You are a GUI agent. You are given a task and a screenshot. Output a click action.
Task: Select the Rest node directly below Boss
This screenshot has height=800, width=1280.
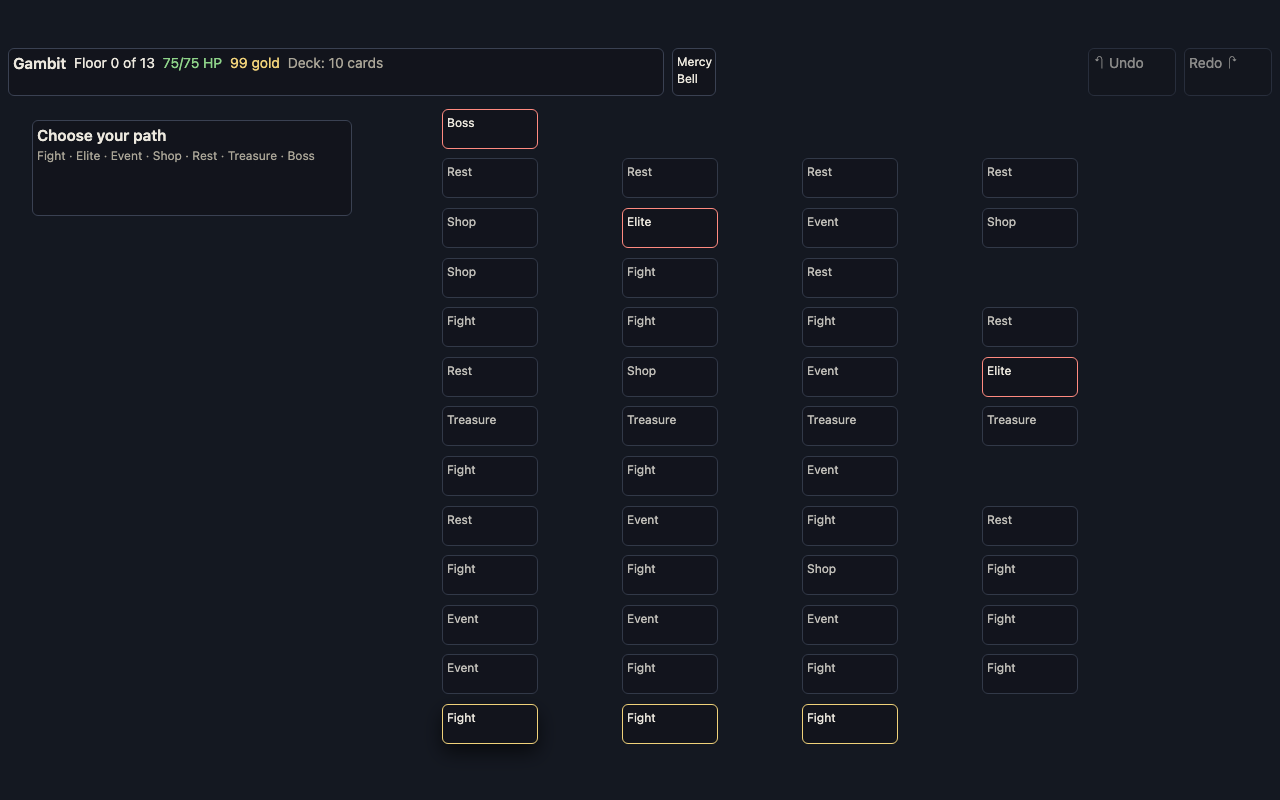click(490, 178)
